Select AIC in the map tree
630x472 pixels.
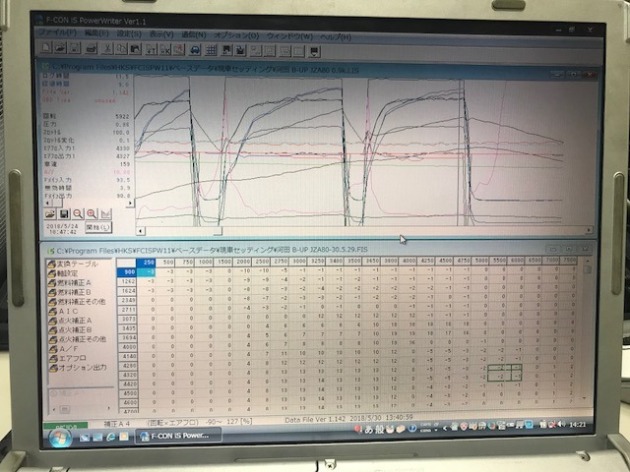click(63, 311)
